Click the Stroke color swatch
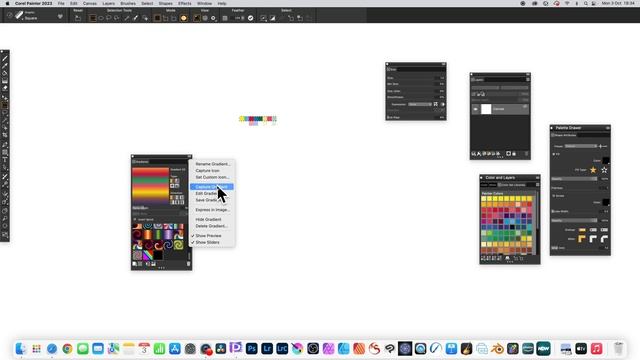Viewport: 640px width, 360px height. [606, 202]
